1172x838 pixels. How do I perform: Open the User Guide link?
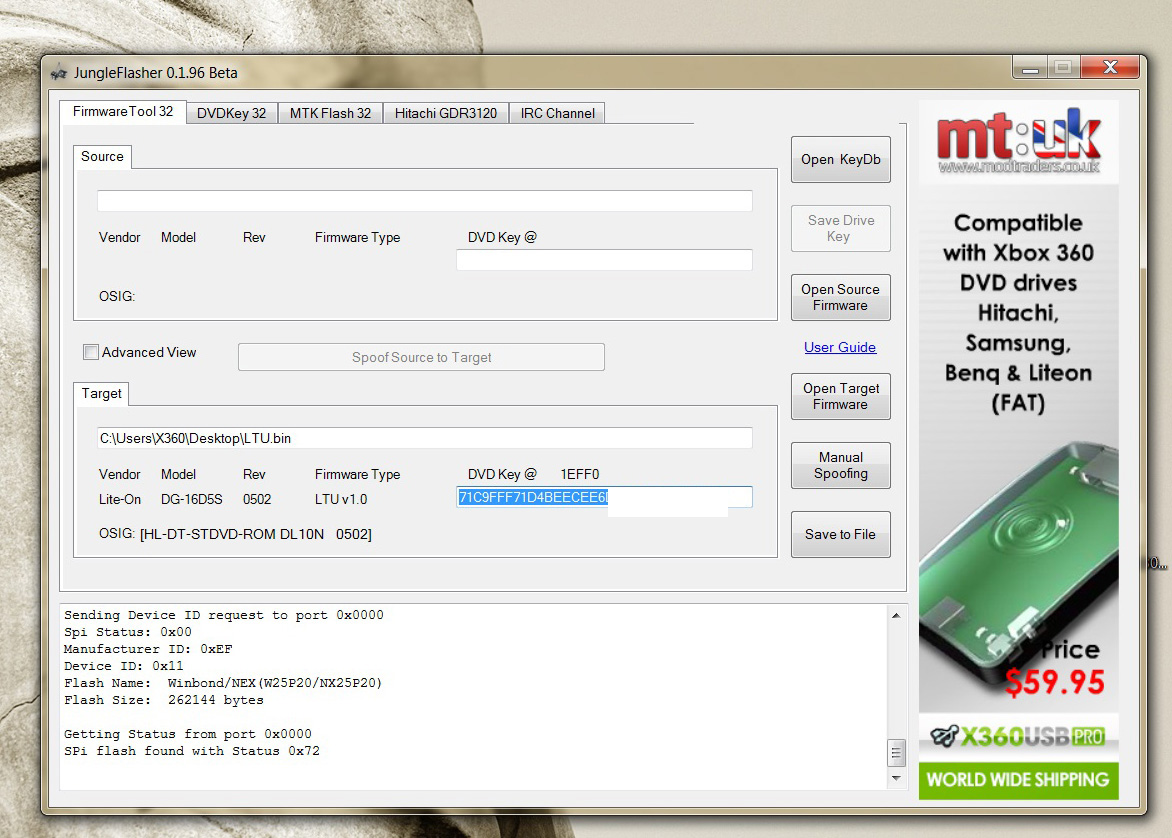click(x=840, y=347)
